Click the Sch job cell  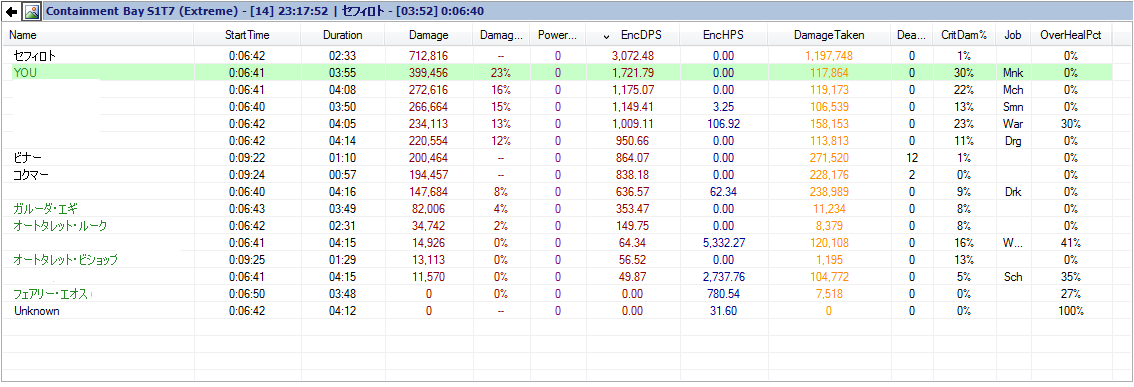click(1012, 276)
